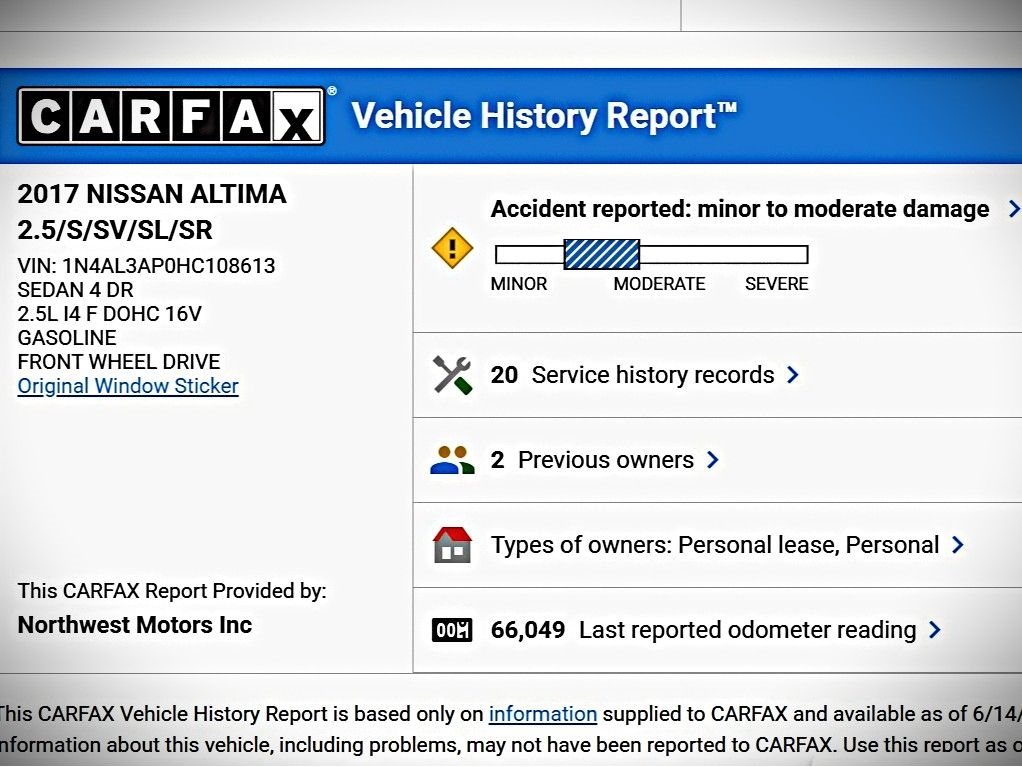Click the Northwest Motors Inc provider name
The height and width of the screenshot is (767, 1022).
135,625
